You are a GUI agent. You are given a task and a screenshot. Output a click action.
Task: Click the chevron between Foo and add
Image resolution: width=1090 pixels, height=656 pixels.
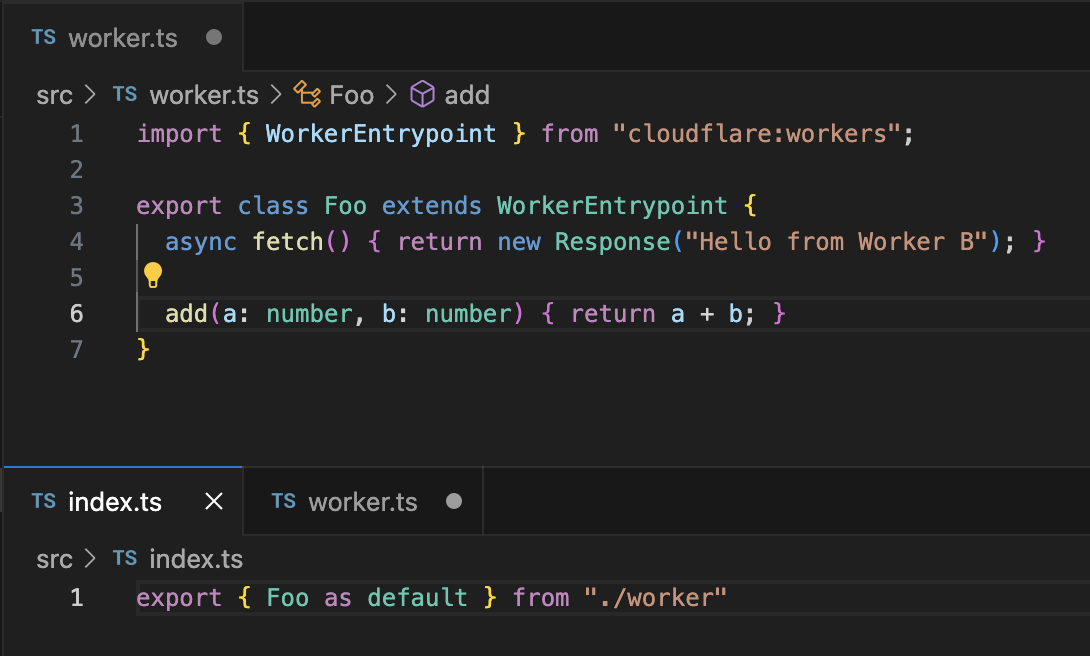[x=391, y=95]
